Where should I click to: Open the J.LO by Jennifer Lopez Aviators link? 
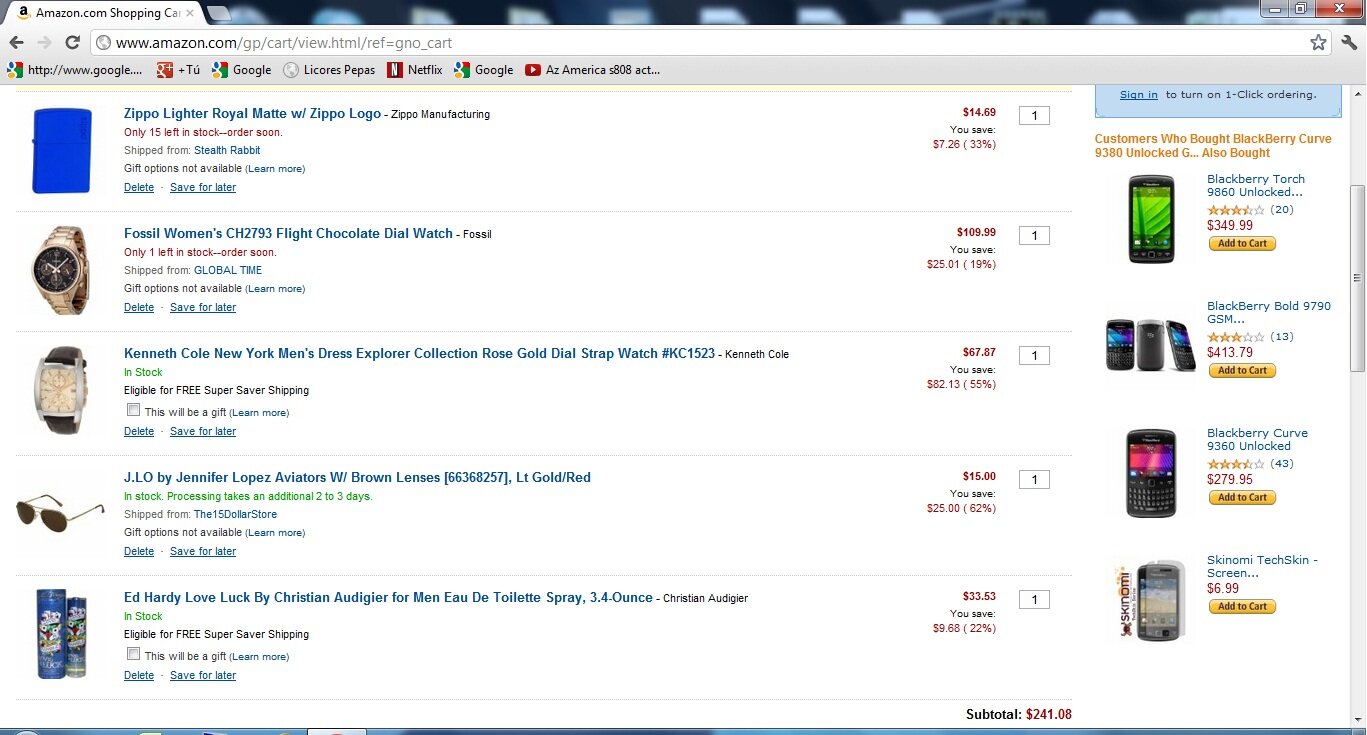click(357, 477)
